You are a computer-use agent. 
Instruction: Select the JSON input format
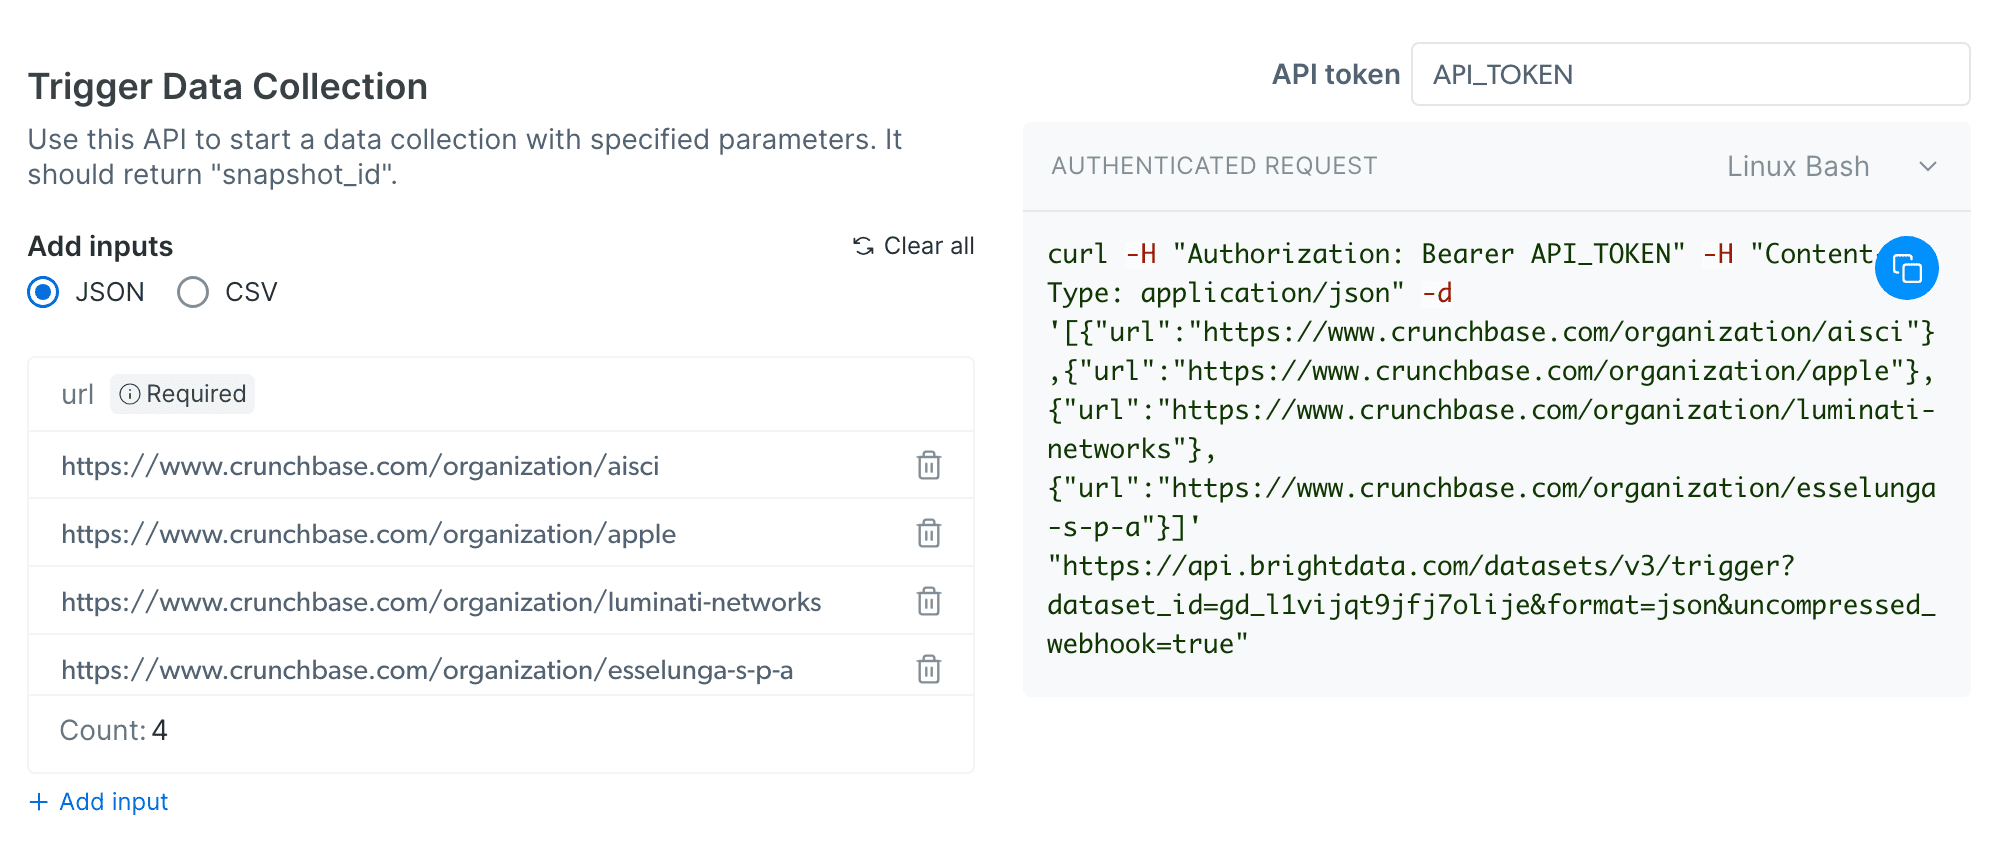(x=43, y=292)
